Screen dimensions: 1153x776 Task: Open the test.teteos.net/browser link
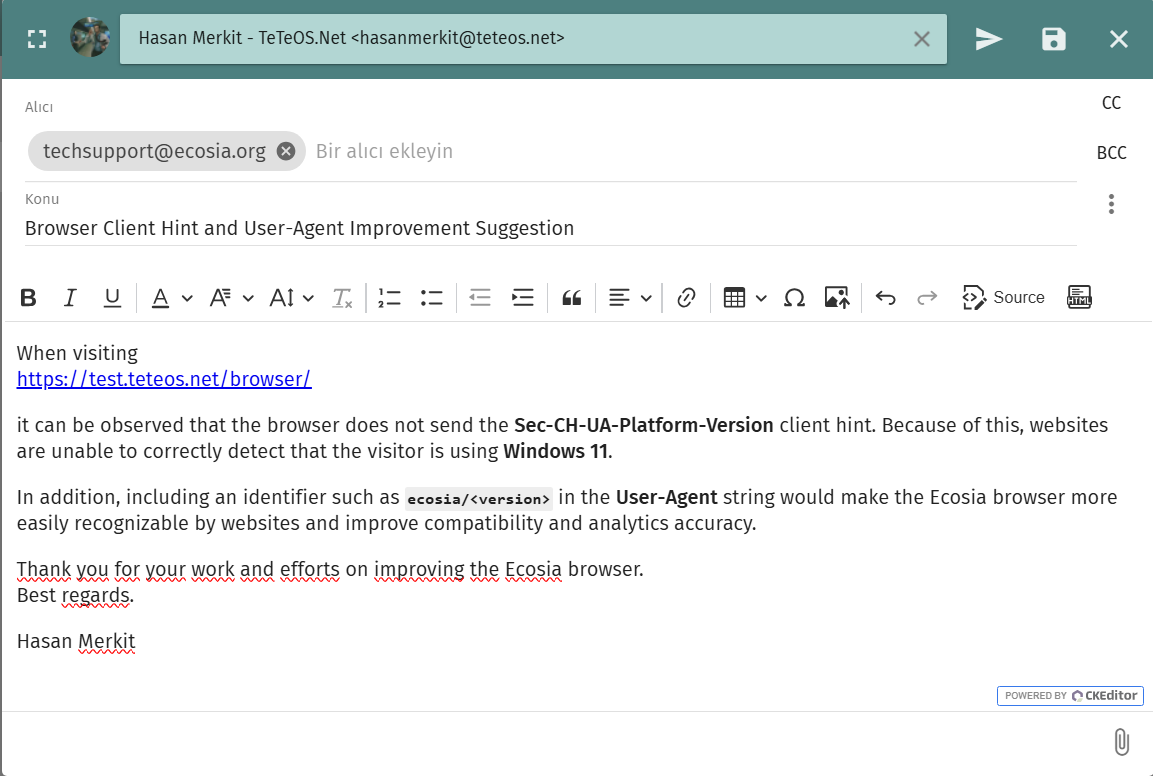tap(164, 379)
